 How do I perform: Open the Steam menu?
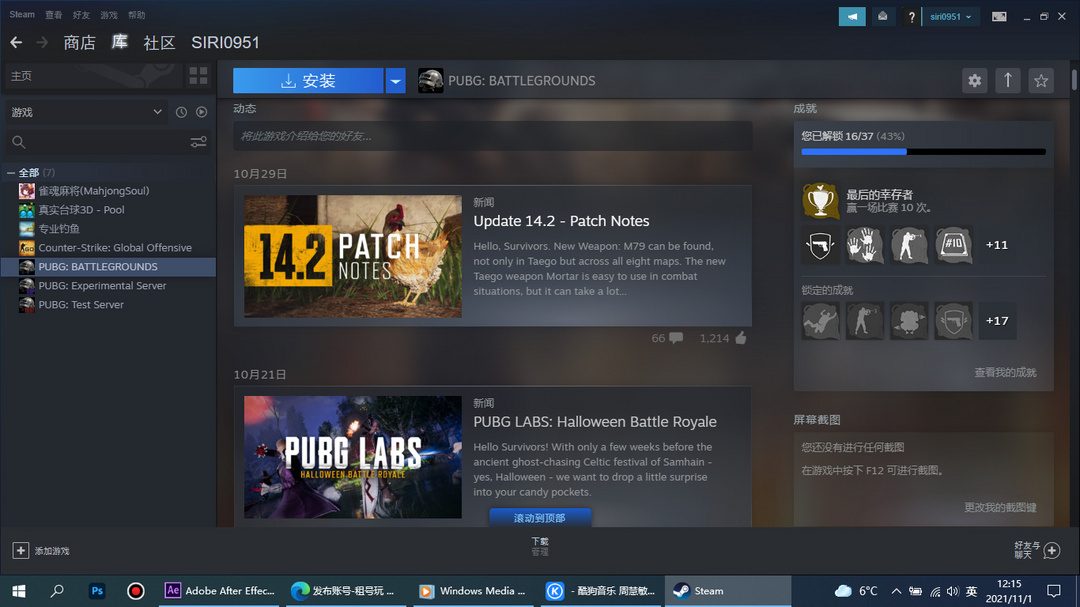(x=21, y=14)
